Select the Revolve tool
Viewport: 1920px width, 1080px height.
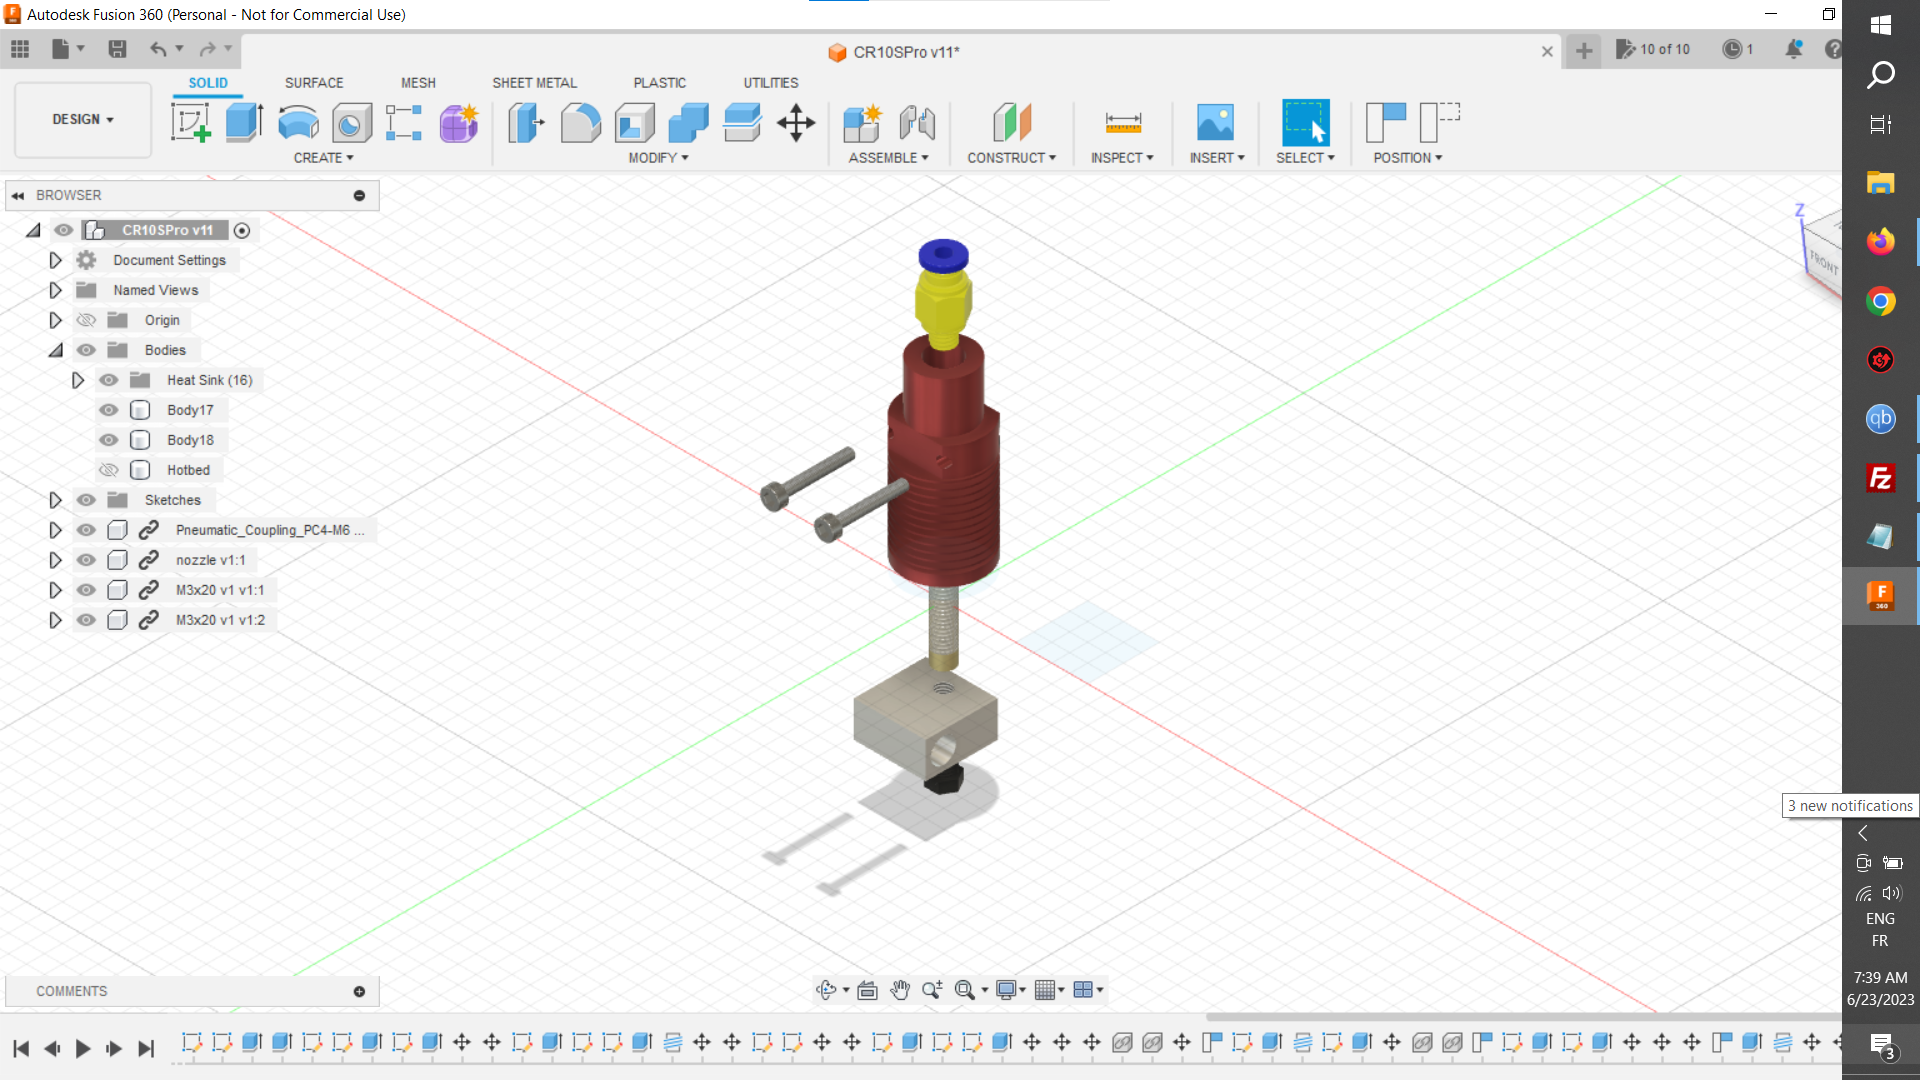(298, 123)
